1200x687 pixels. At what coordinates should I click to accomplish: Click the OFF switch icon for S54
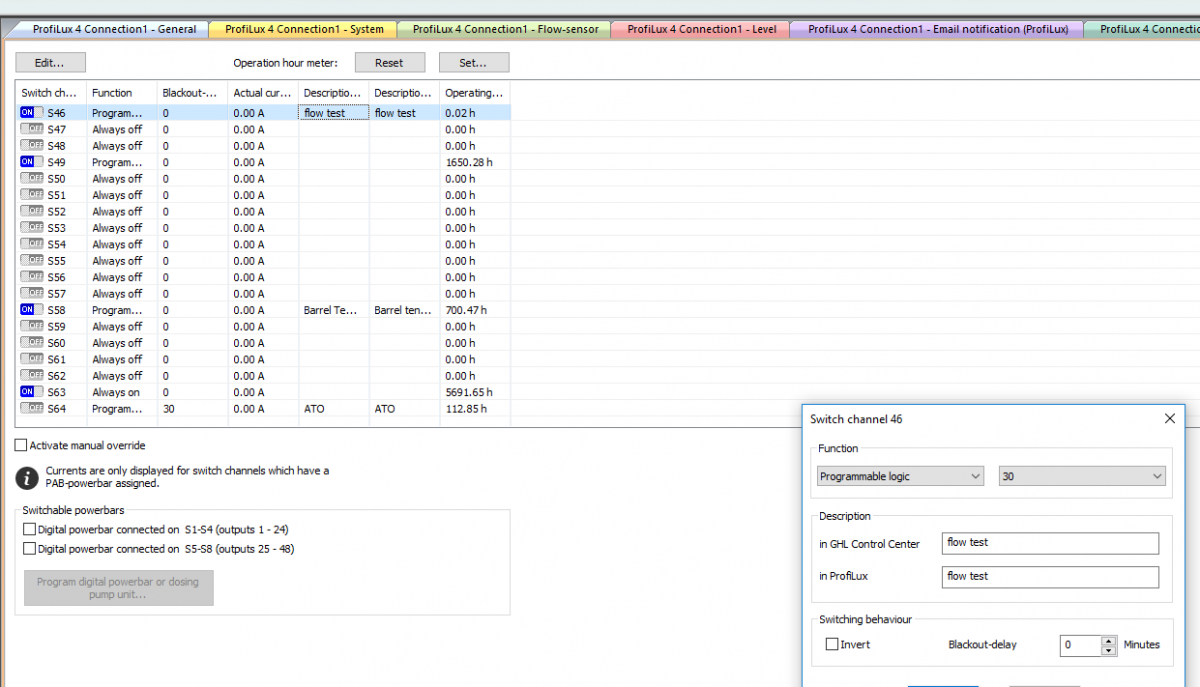(x=32, y=244)
